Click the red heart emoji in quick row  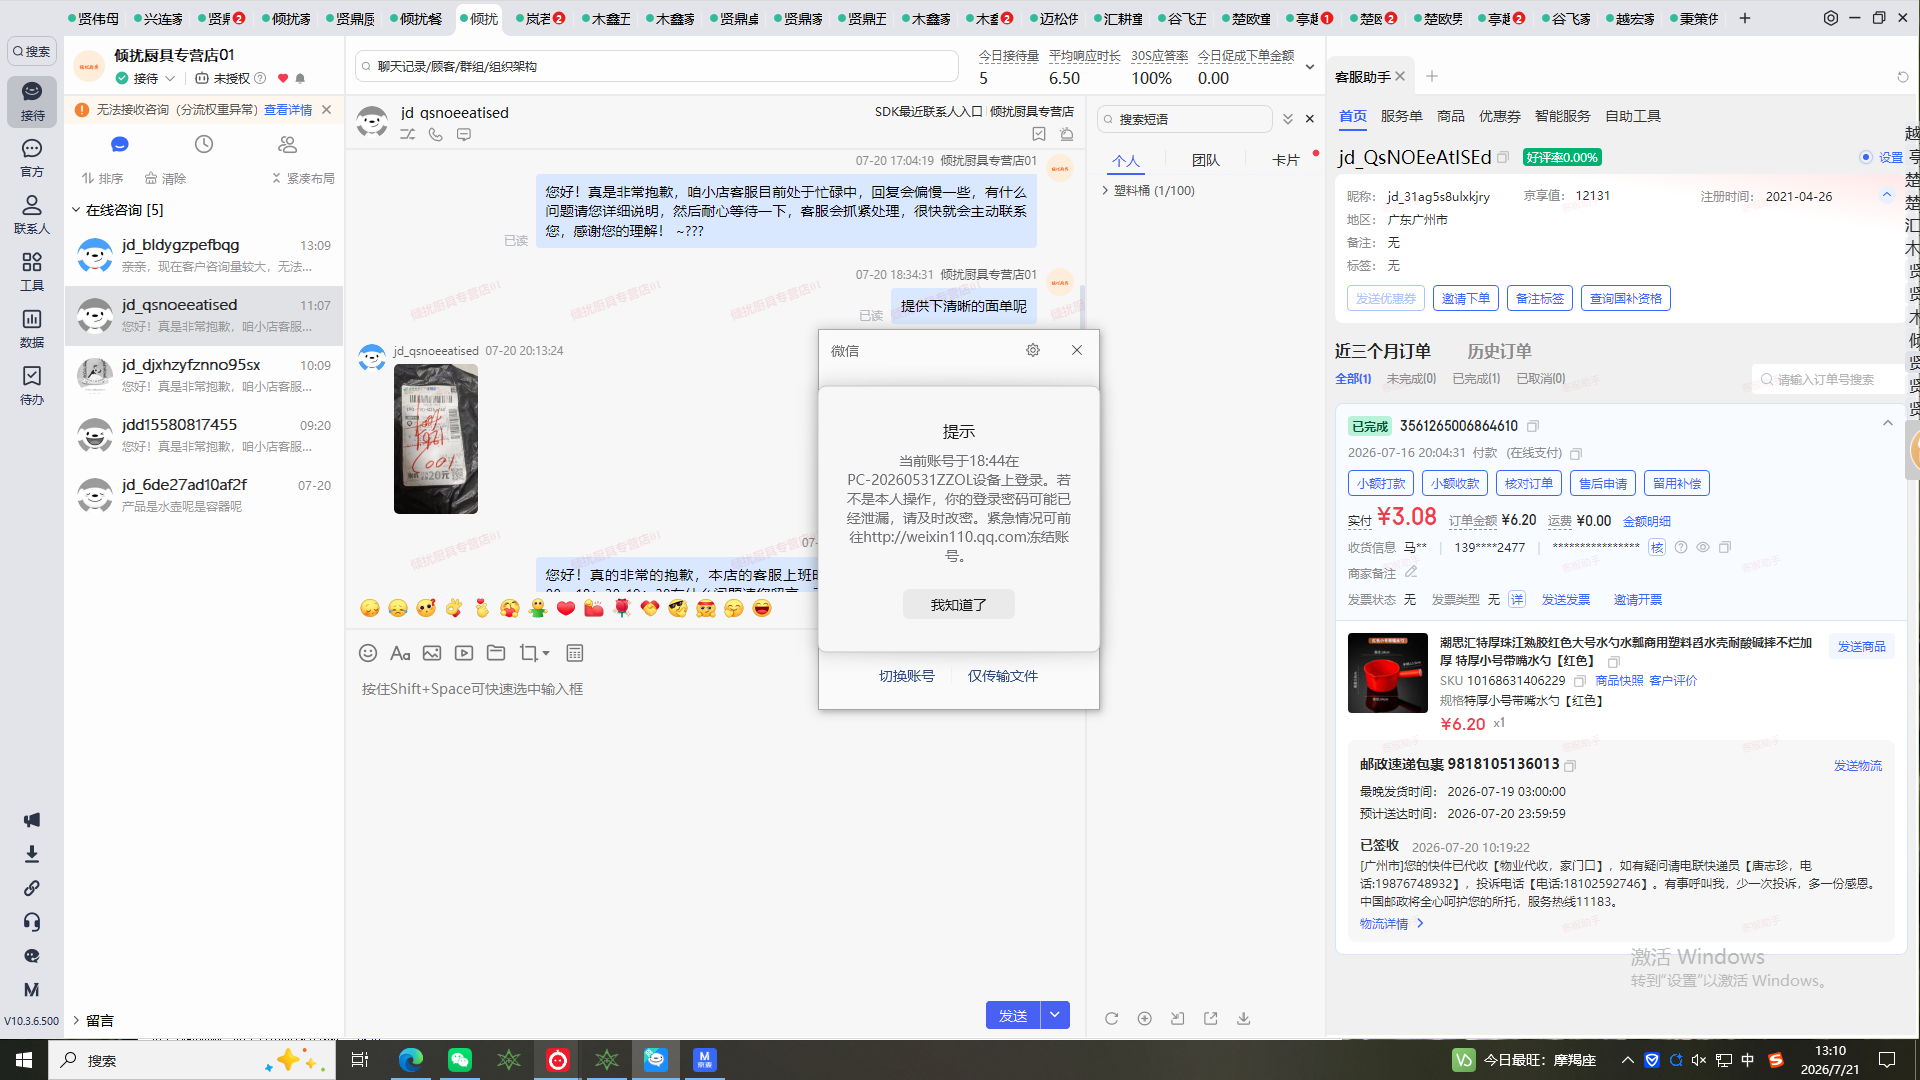(x=566, y=608)
